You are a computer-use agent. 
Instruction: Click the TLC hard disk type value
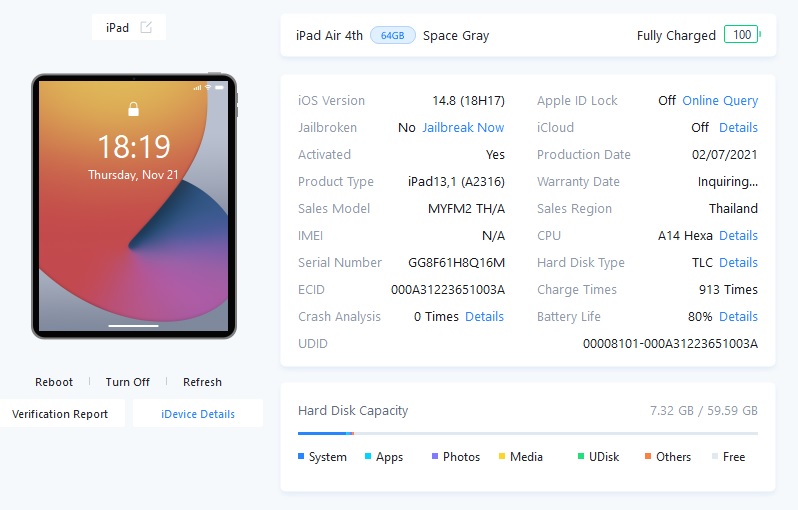coord(702,263)
